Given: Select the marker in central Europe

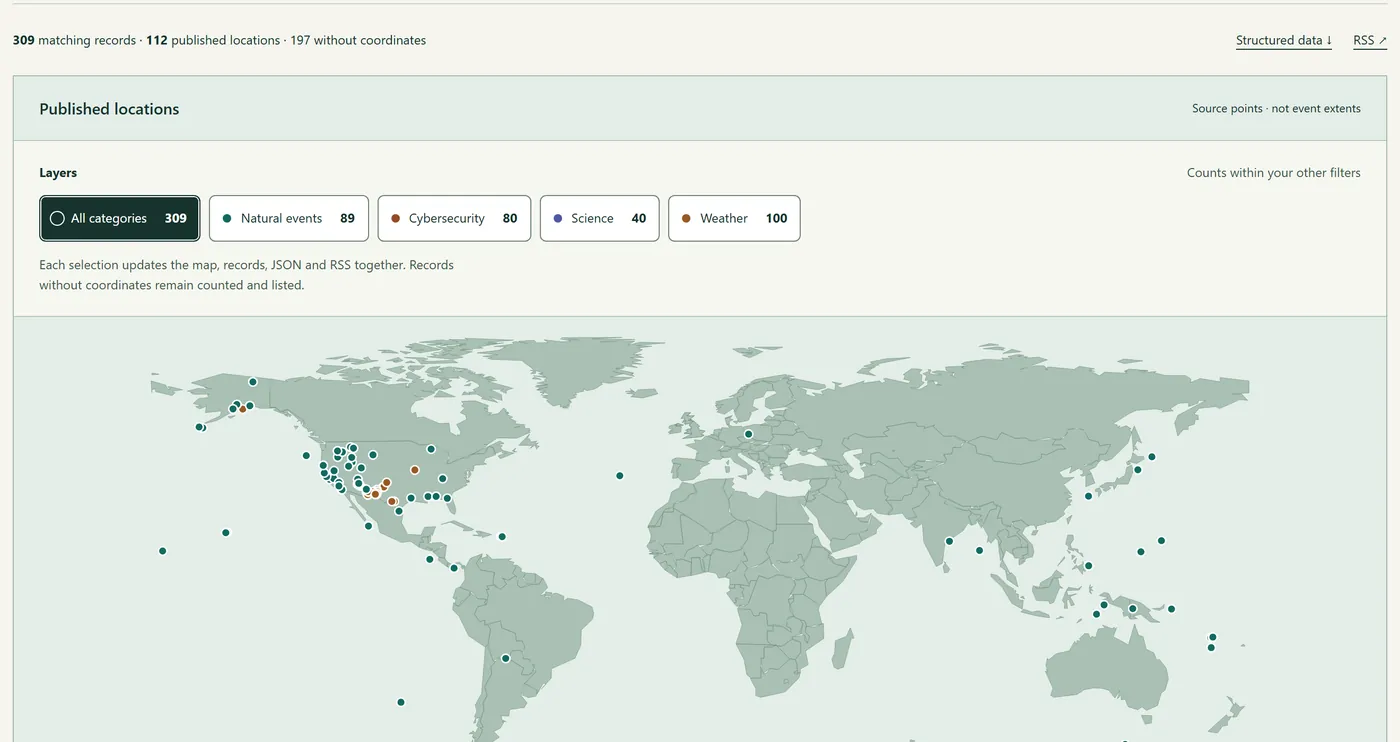Looking at the screenshot, I should pyautogui.click(x=748, y=434).
